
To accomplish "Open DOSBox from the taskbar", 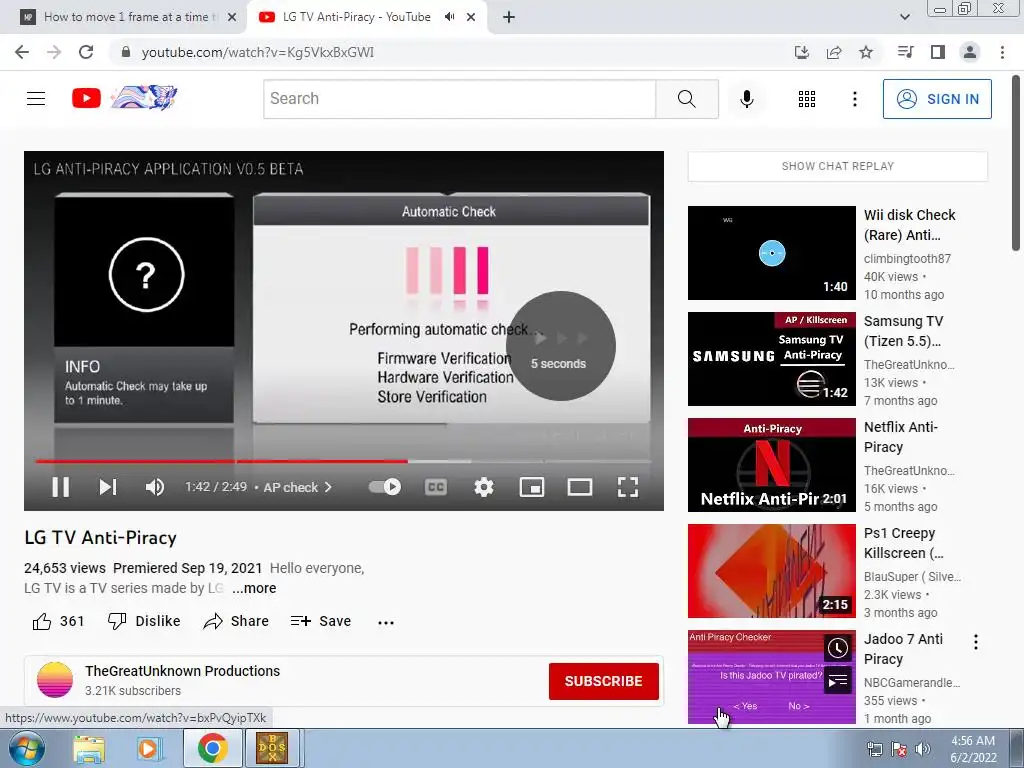I will pyautogui.click(x=272, y=748).
